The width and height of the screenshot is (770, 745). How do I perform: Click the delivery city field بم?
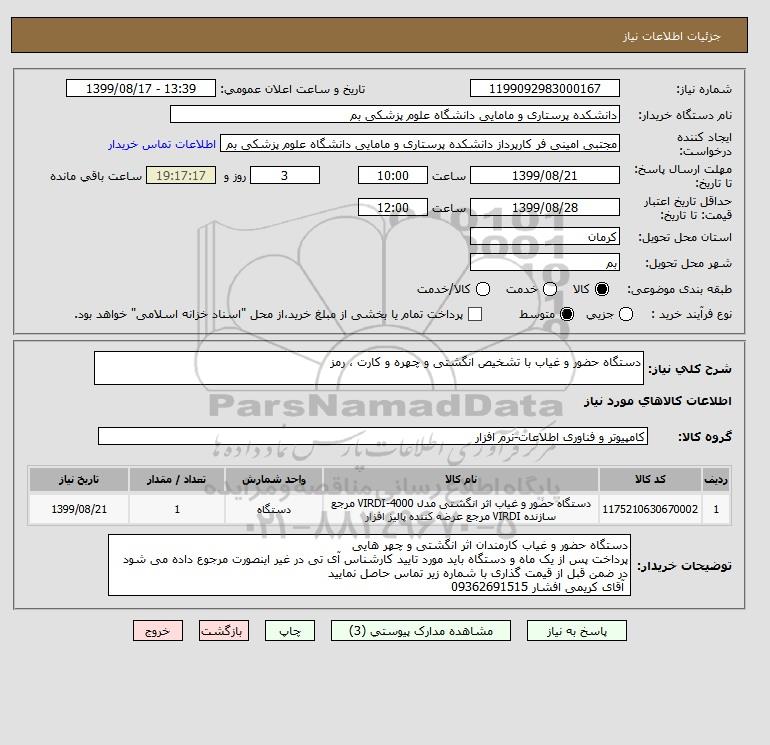coord(545,262)
